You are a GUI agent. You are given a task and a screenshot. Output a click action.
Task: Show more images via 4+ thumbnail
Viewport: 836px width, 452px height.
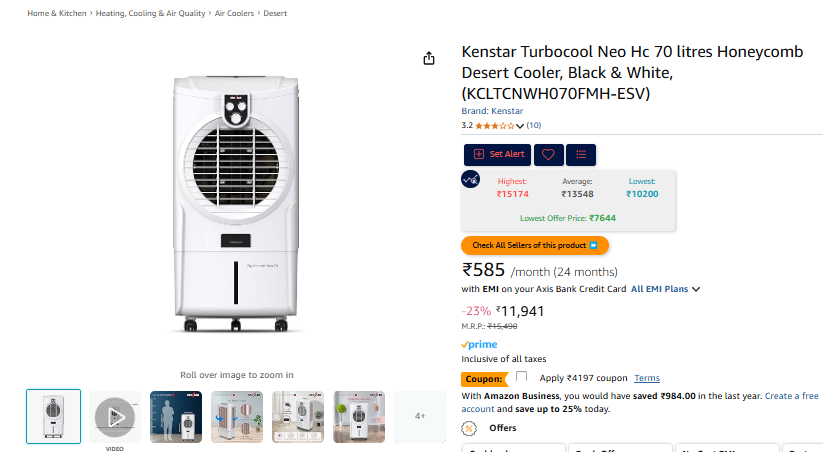click(x=420, y=416)
